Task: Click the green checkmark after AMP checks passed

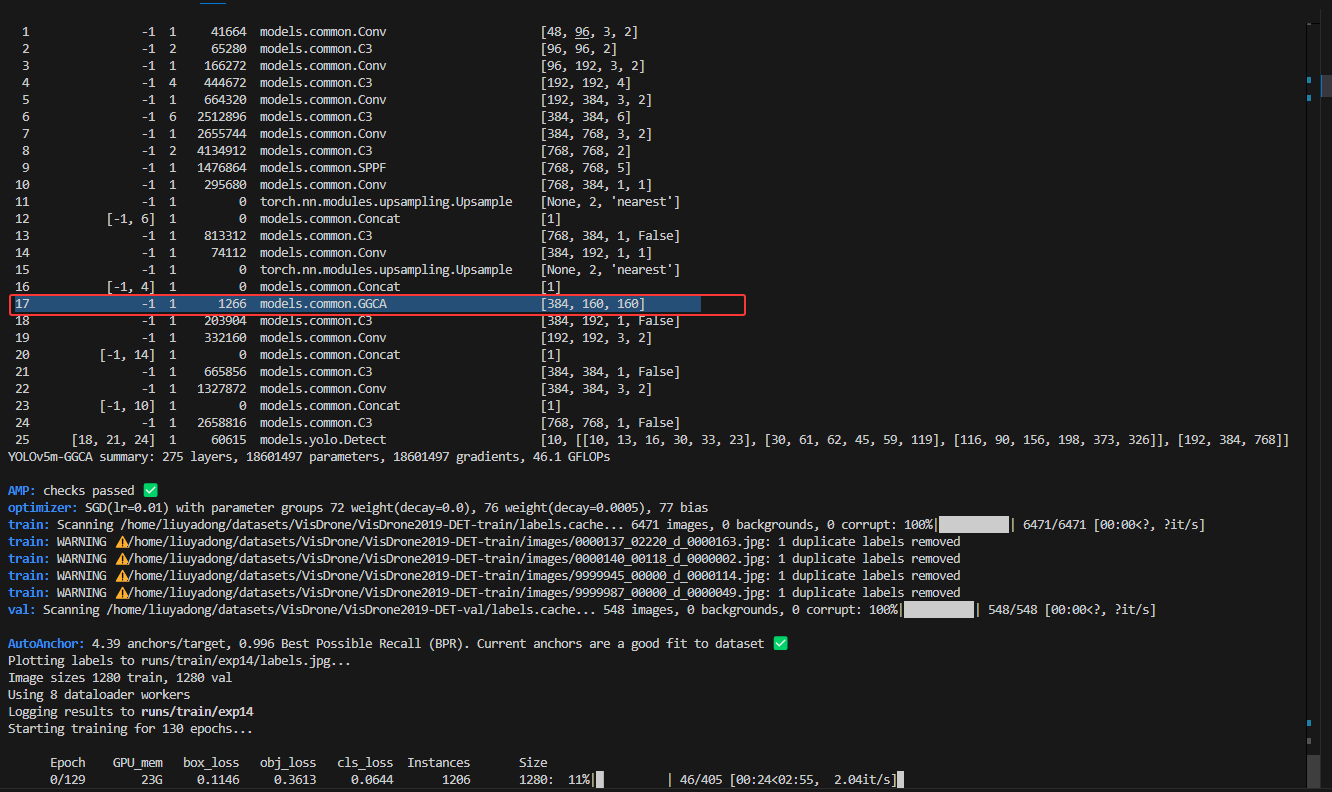Action: point(148,490)
